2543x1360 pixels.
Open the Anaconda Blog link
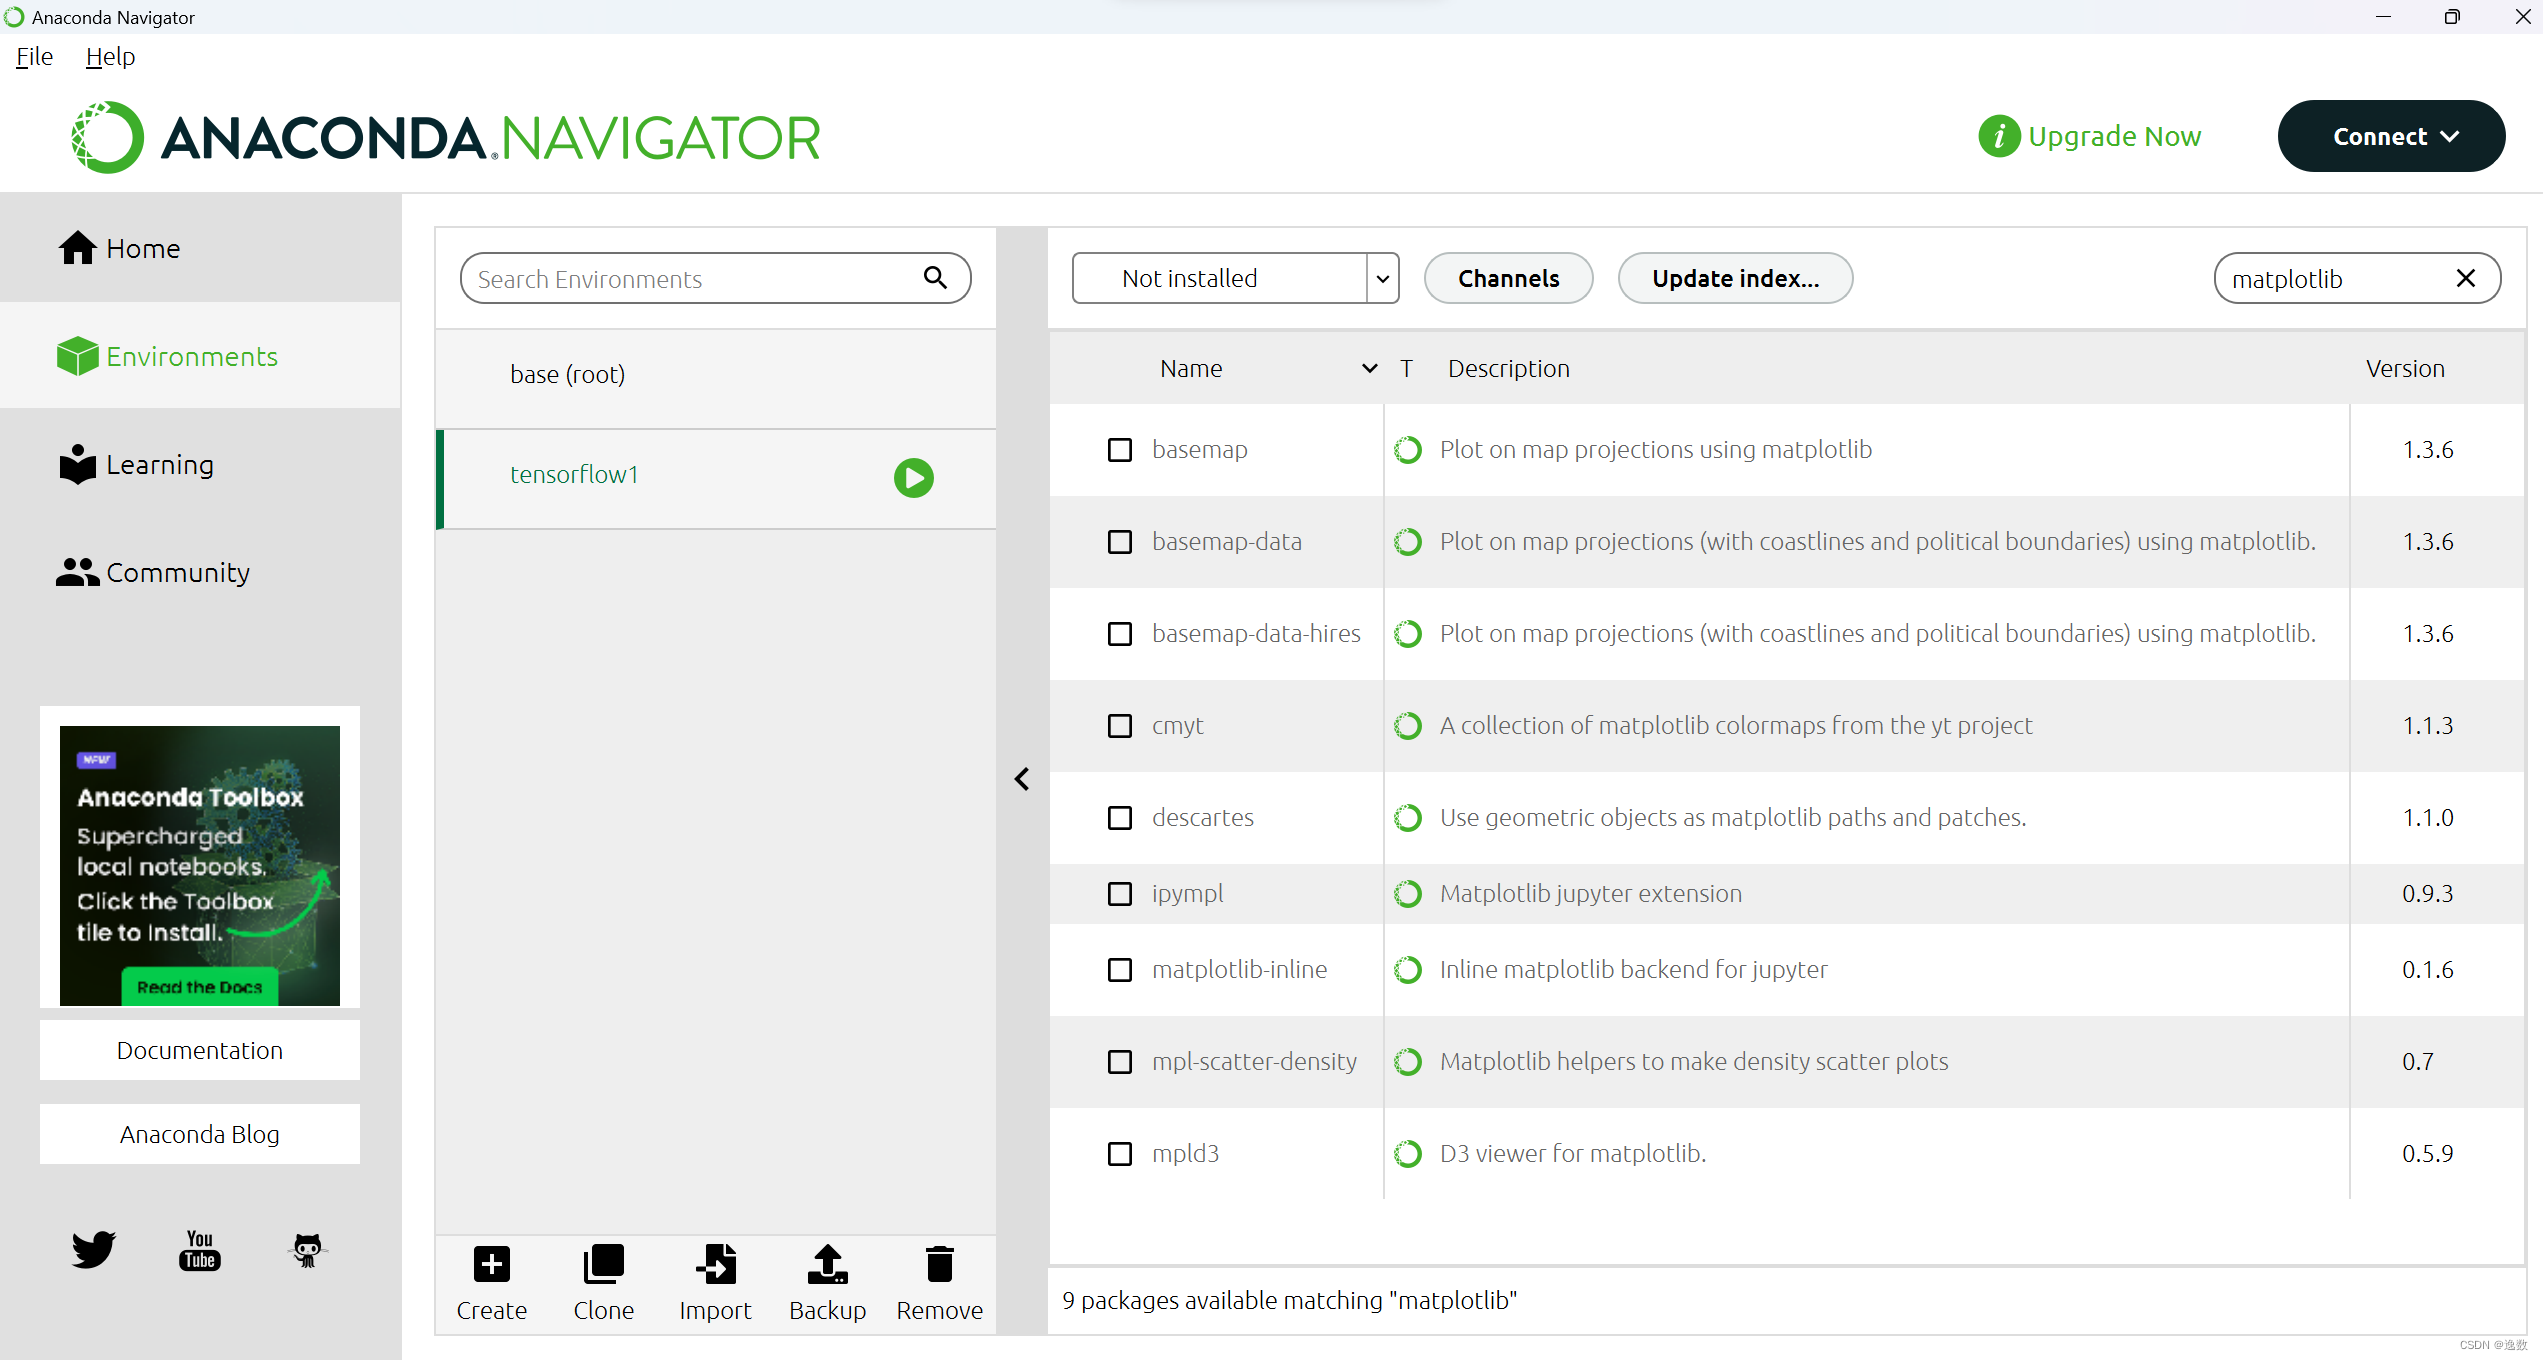pyautogui.click(x=200, y=1134)
